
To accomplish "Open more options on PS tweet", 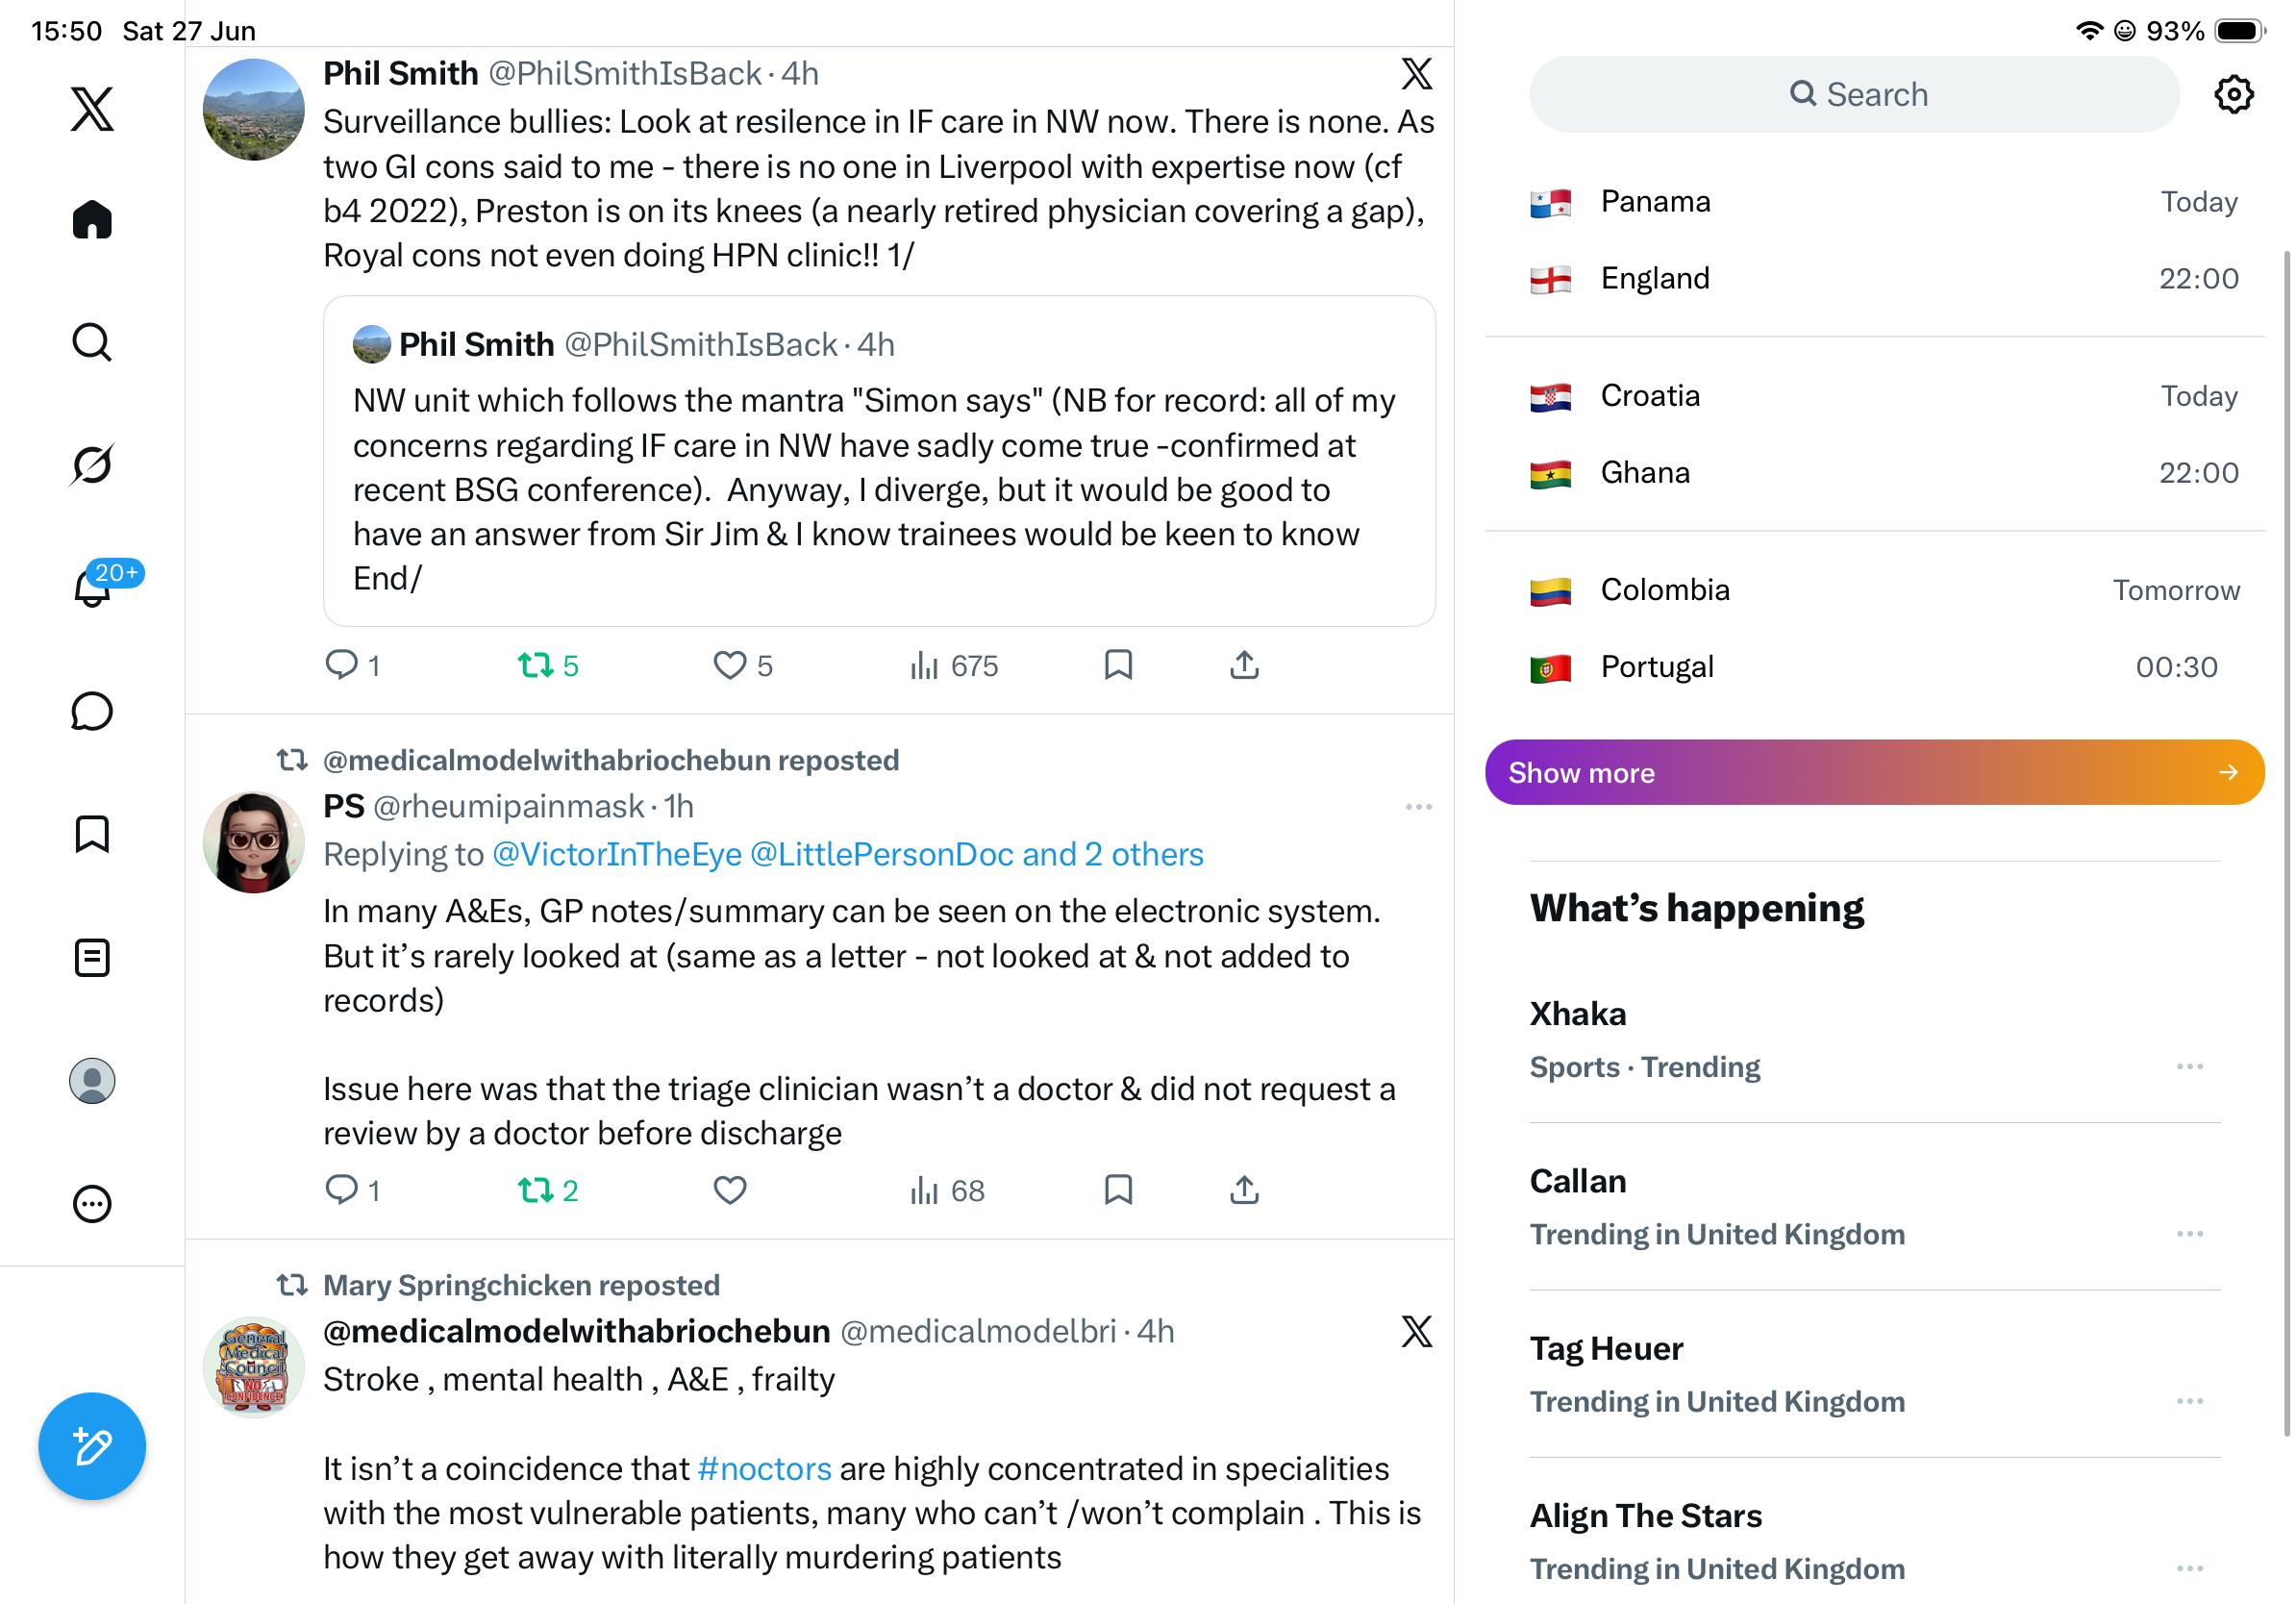I will (x=1418, y=806).
